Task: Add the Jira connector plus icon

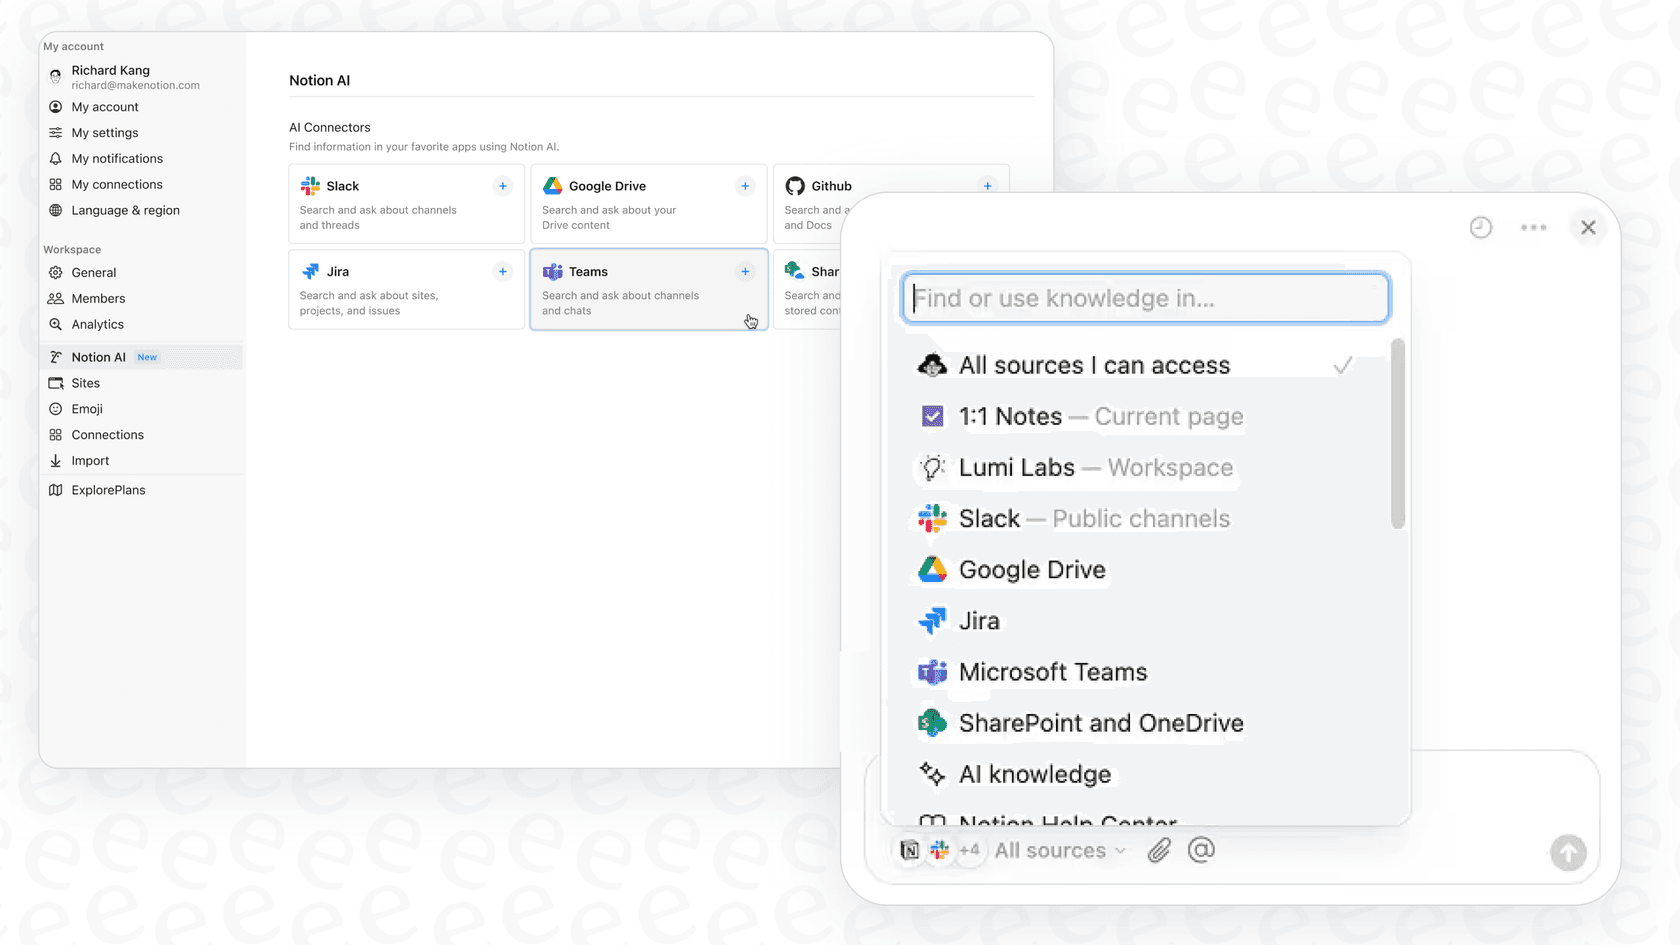Action: 503,272
